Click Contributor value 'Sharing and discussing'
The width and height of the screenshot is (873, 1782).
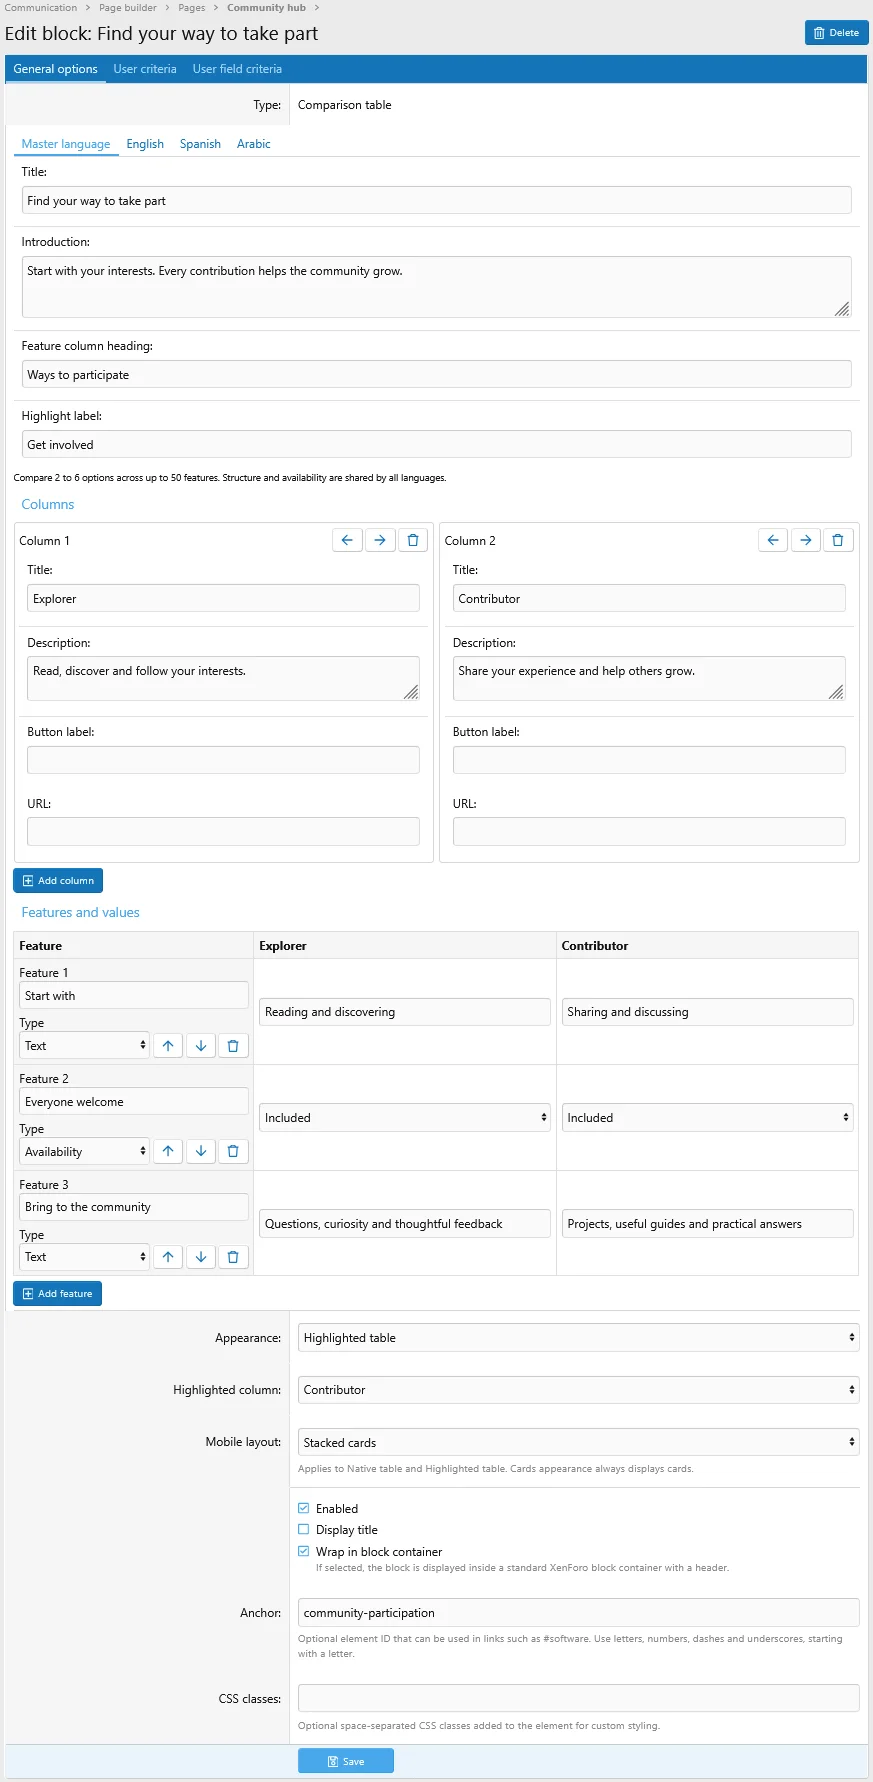tap(708, 1012)
